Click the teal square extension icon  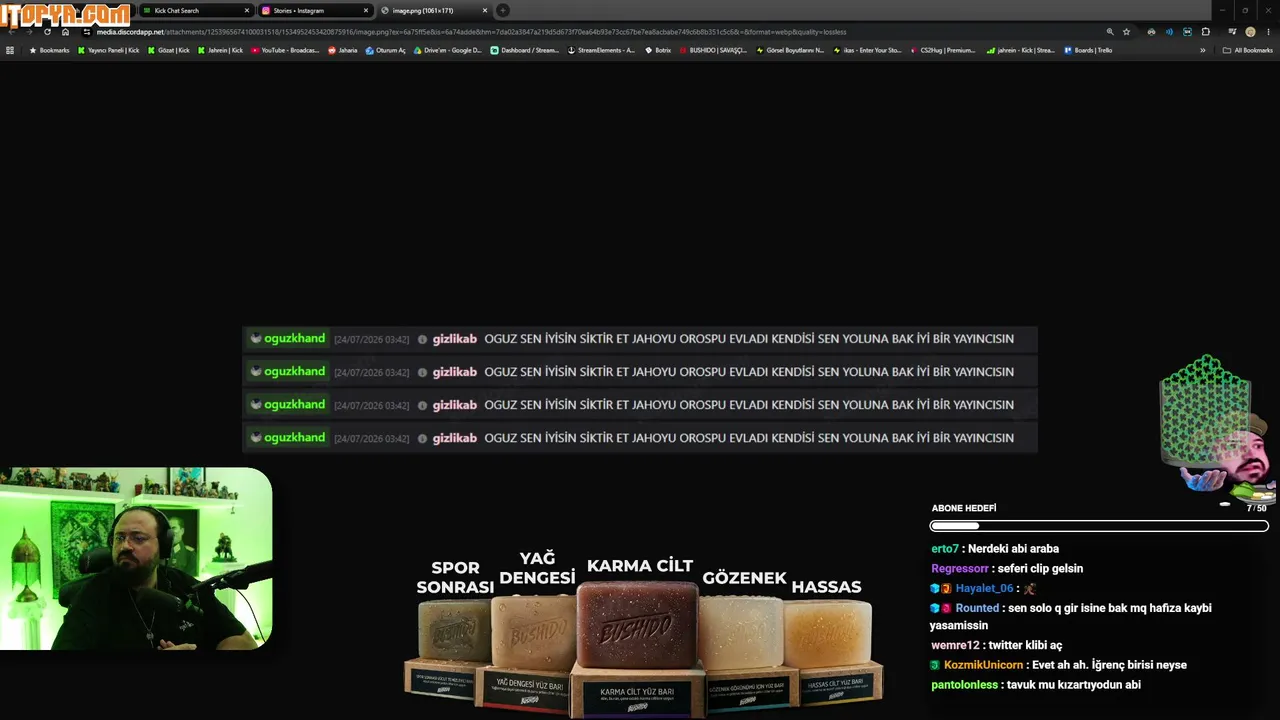pos(1187,32)
